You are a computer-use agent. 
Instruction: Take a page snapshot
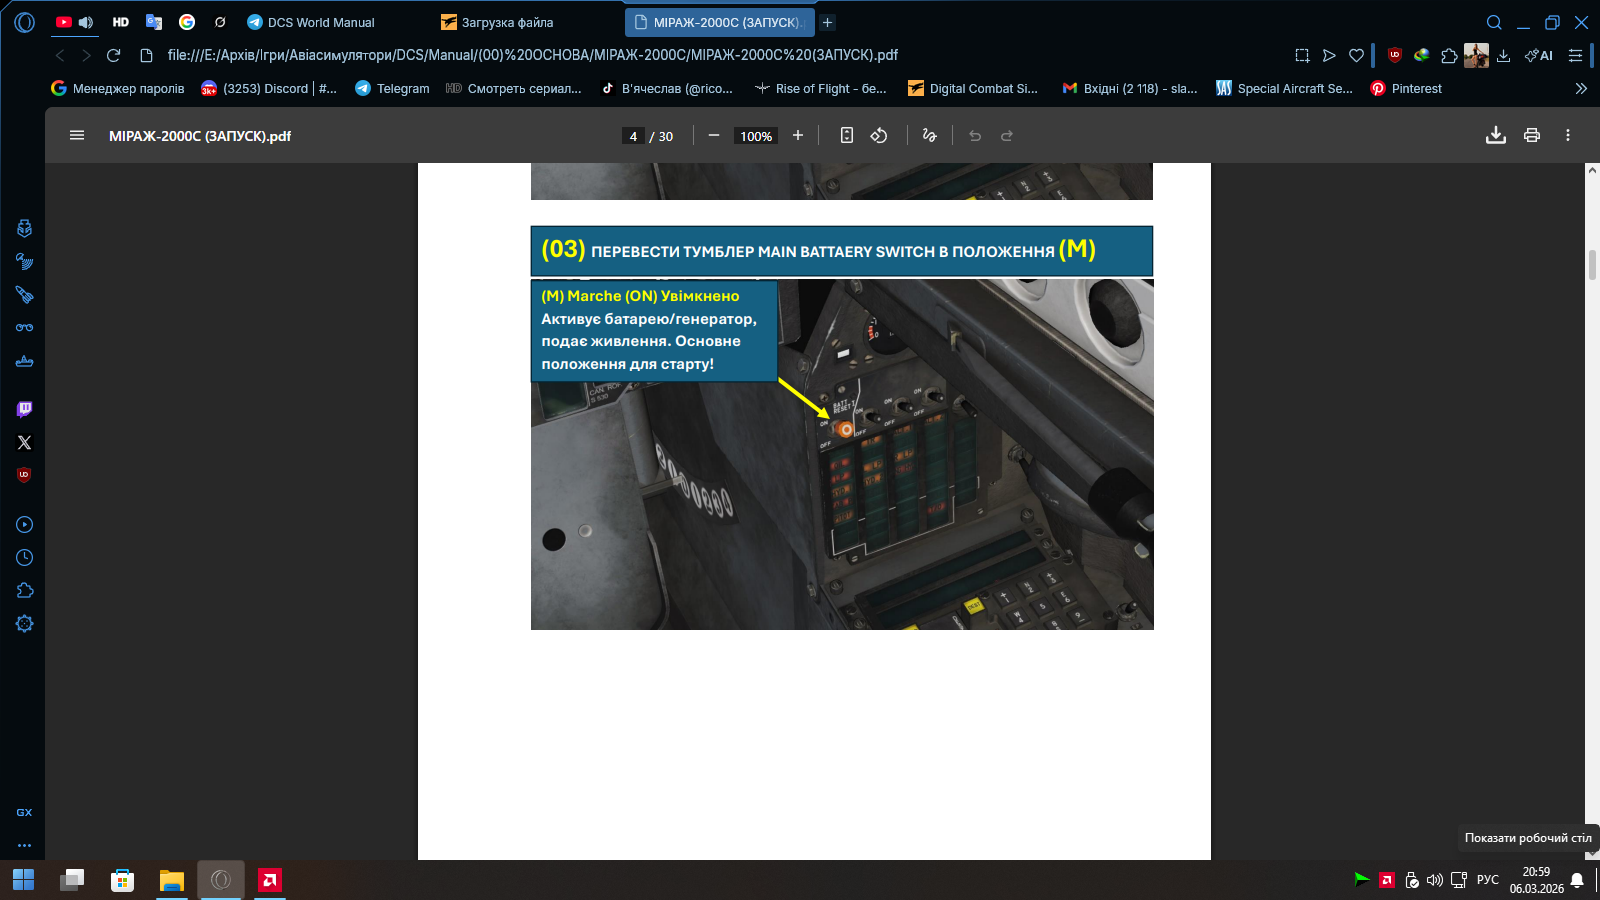(x=1302, y=55)
